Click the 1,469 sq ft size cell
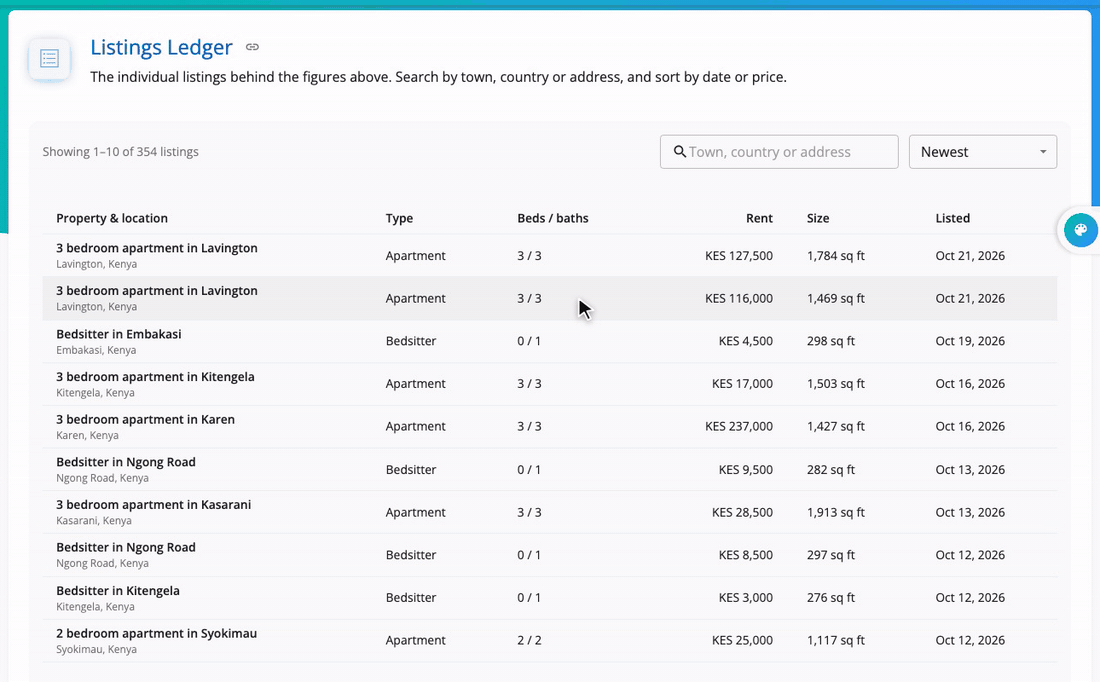This screenshot has height=682, width=1100. (836, 298)
